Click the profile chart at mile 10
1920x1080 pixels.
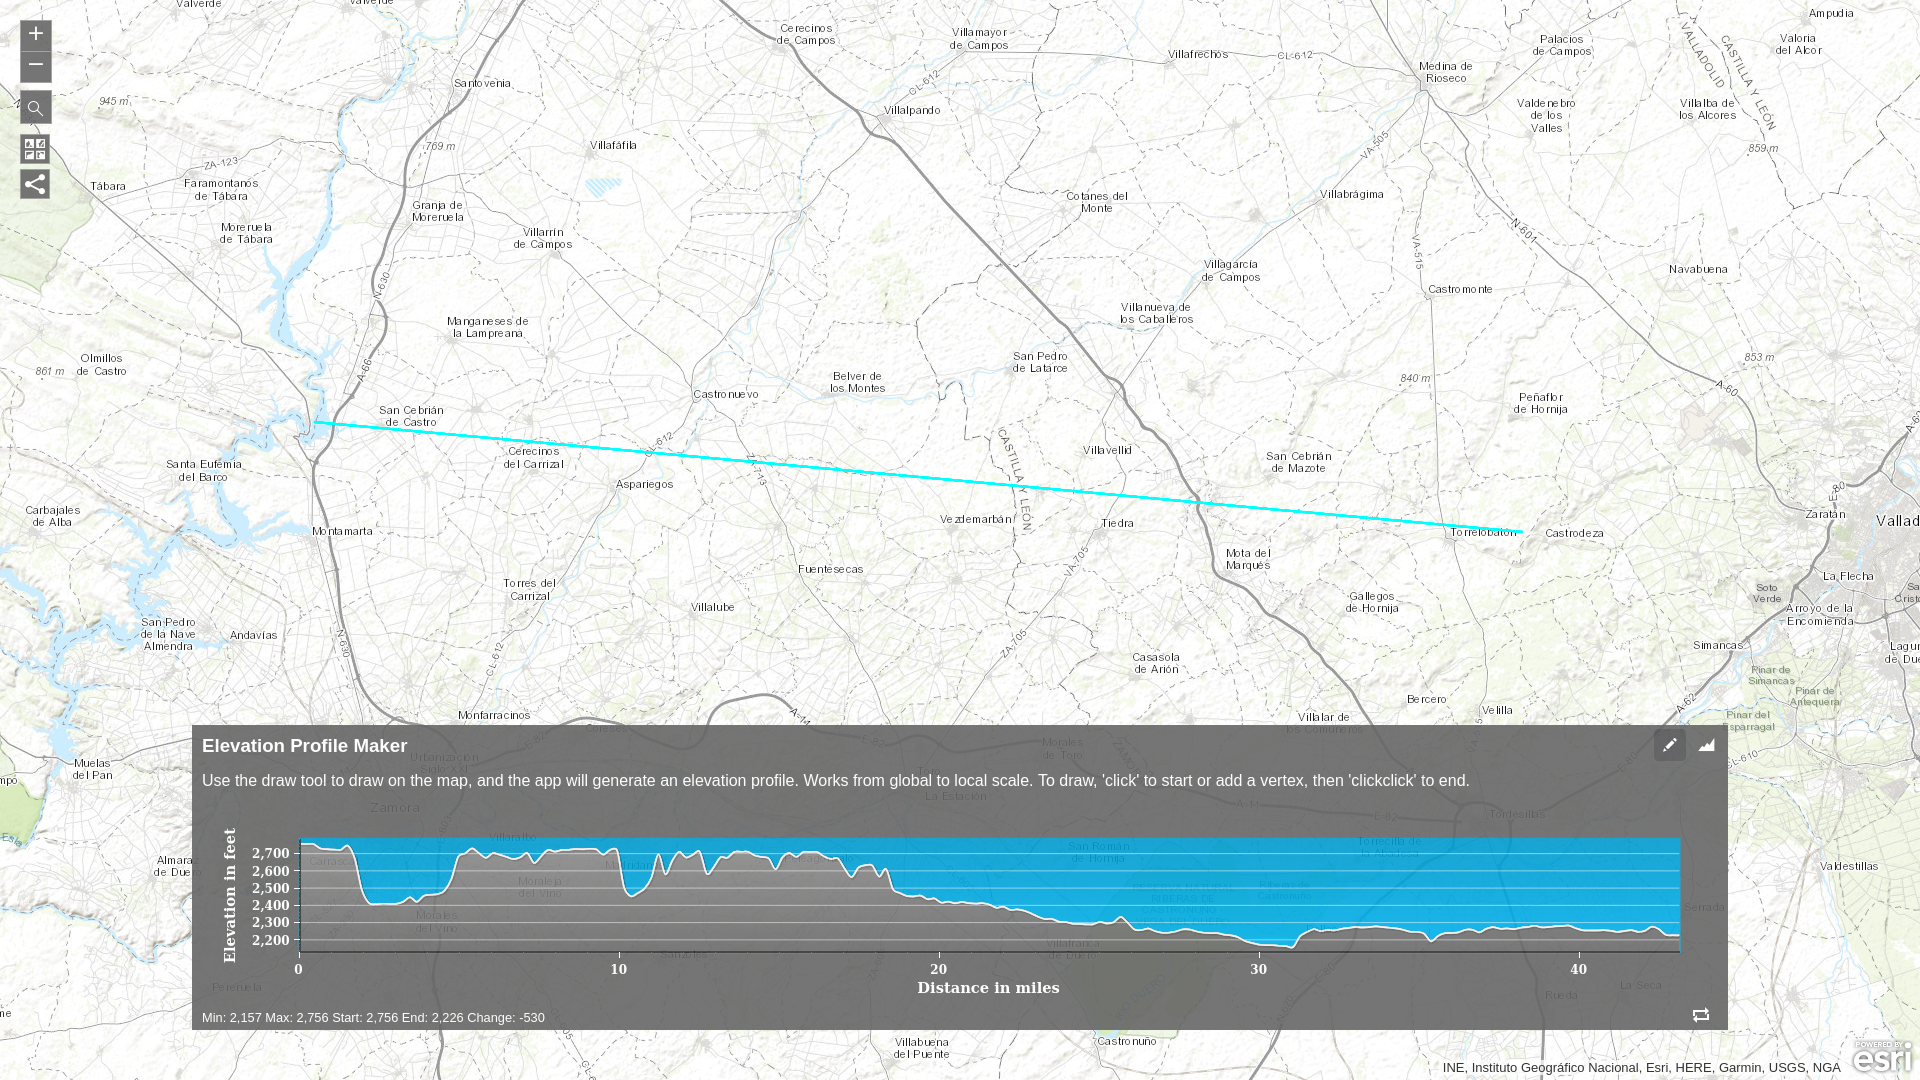(619, 895)
